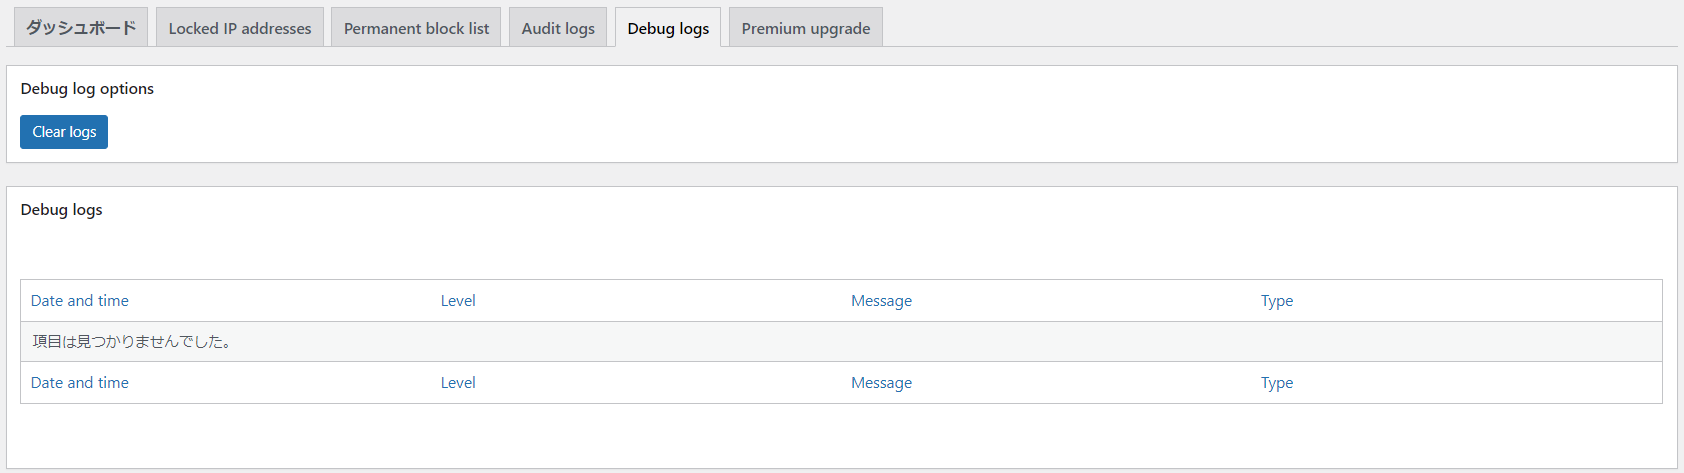Screen dimensions: 1684x473
Task: Sort by Type in table header
Action: 1276,301
